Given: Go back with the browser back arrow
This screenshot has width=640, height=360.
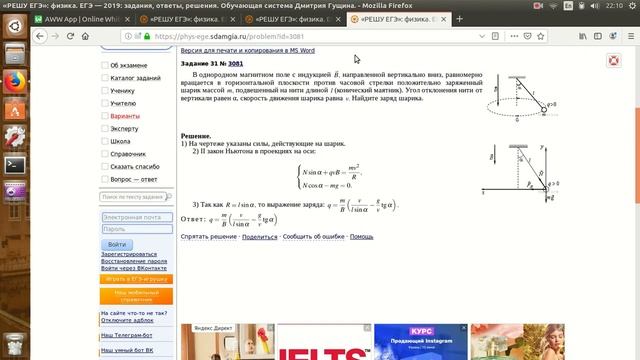Looking at the screenshot, I should point(40,36).
